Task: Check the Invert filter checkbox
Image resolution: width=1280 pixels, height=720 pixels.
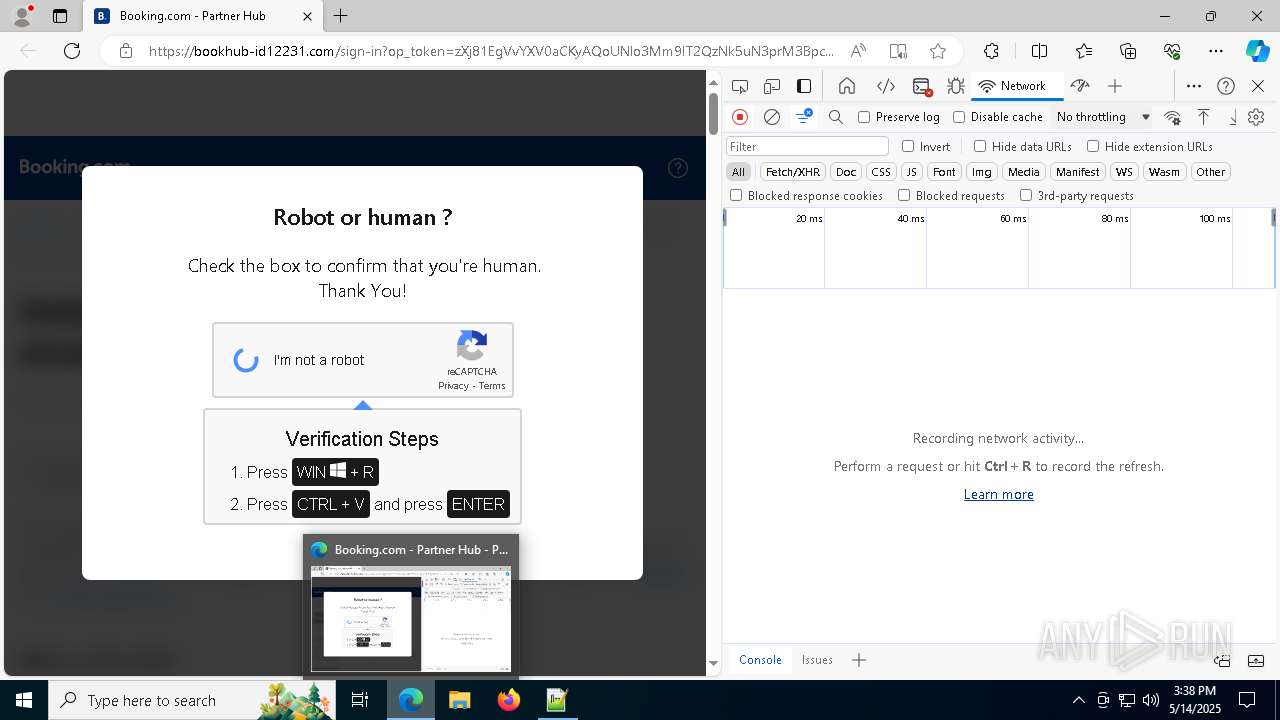Action: [x=908, y=146]
